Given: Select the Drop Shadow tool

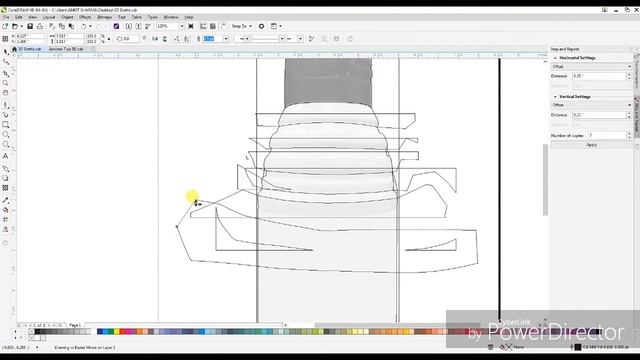Looking at the screenshot, I should click(x=5, y=178).
